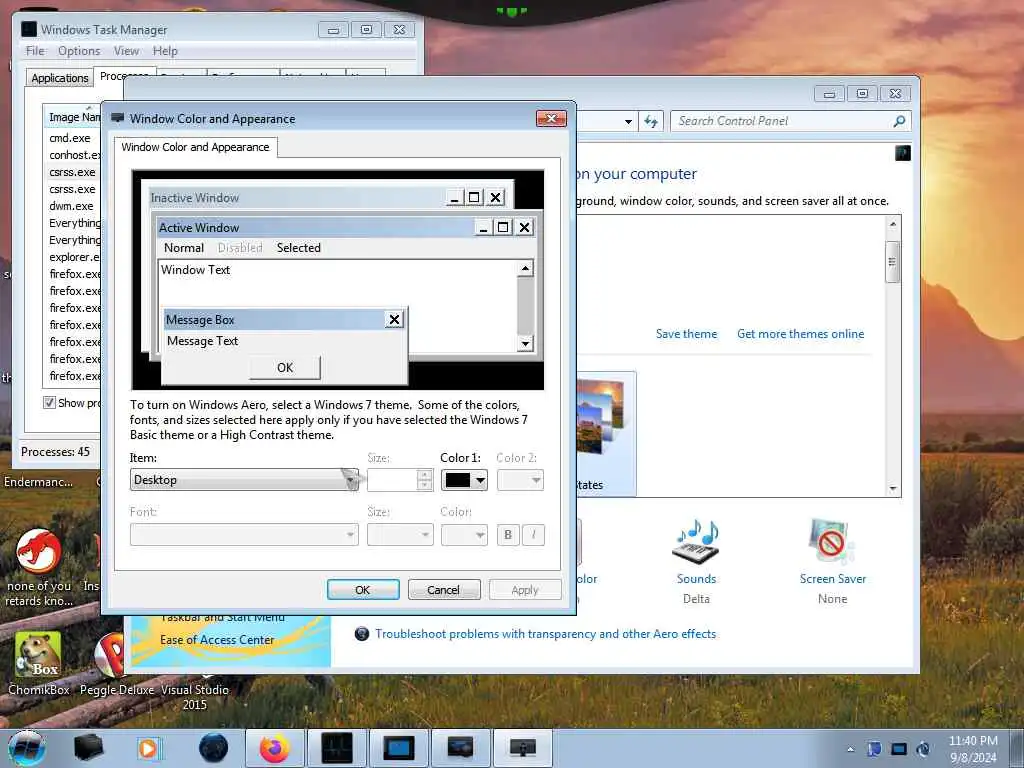Click Cancel in Window Color dialog
The image size is (1024, 768).
tap(443, 590)
